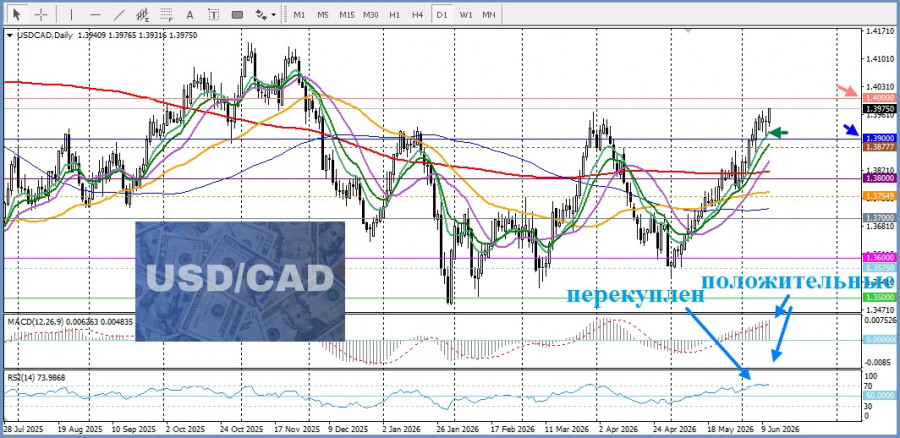Click the 1.39000 price level label
This screenshot has width=900, height=438.
click(x=880, y=138)
